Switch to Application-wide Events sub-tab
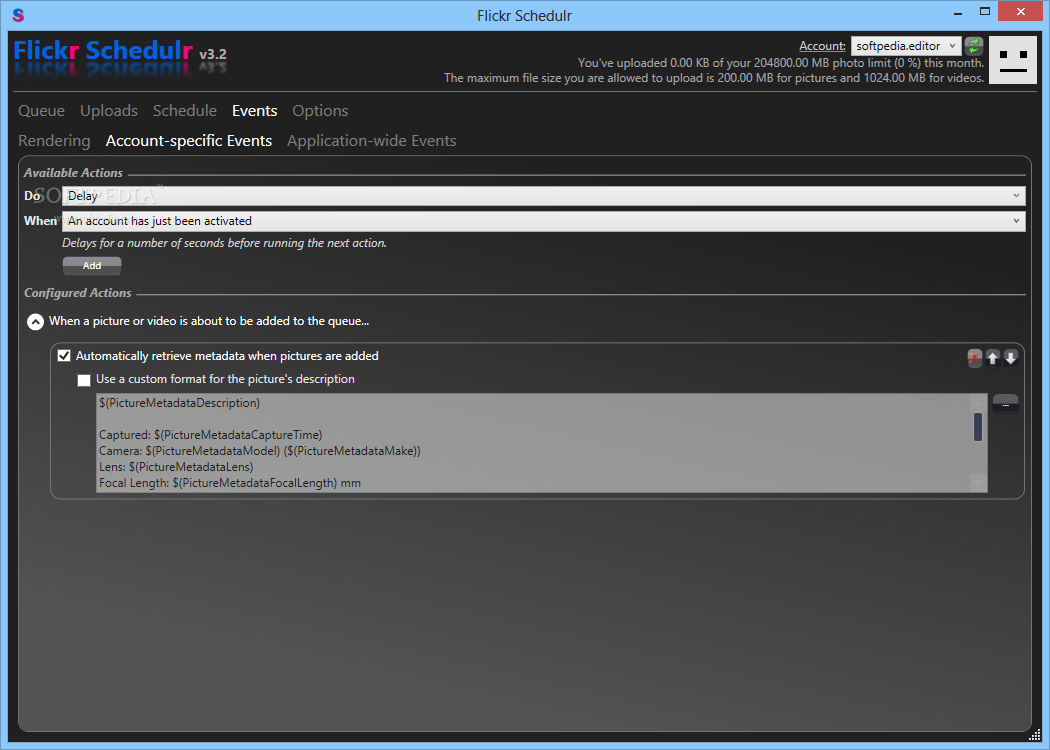This screenshot has width=1050, height=750. (x=372, y=141)
